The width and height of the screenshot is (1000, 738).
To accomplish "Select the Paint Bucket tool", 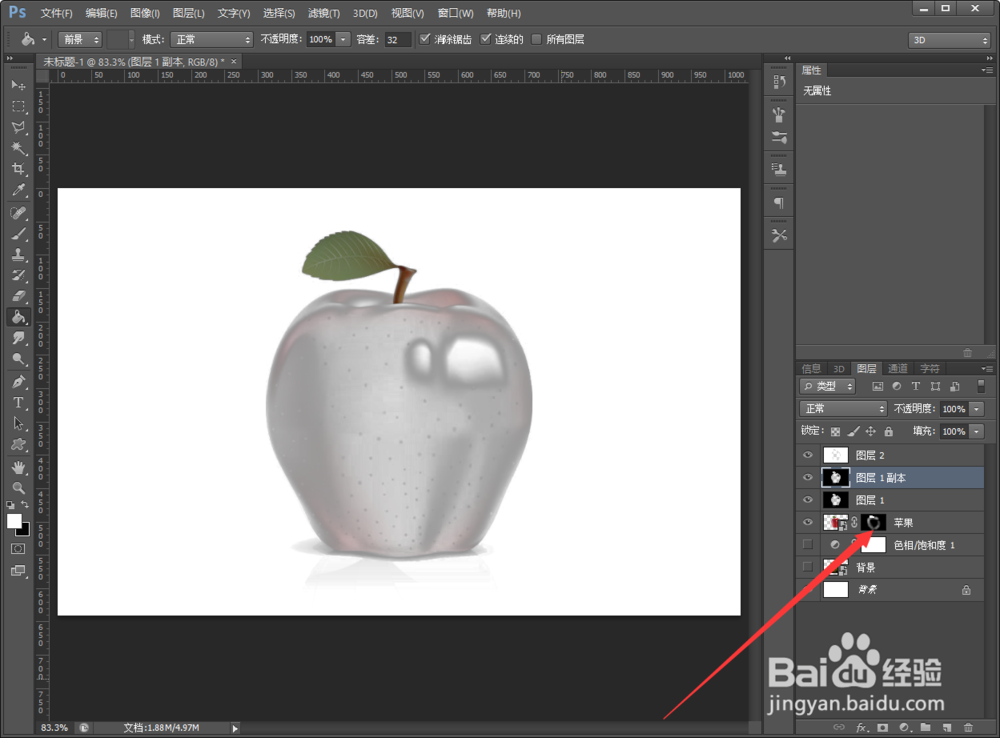I will coord(18,317).
